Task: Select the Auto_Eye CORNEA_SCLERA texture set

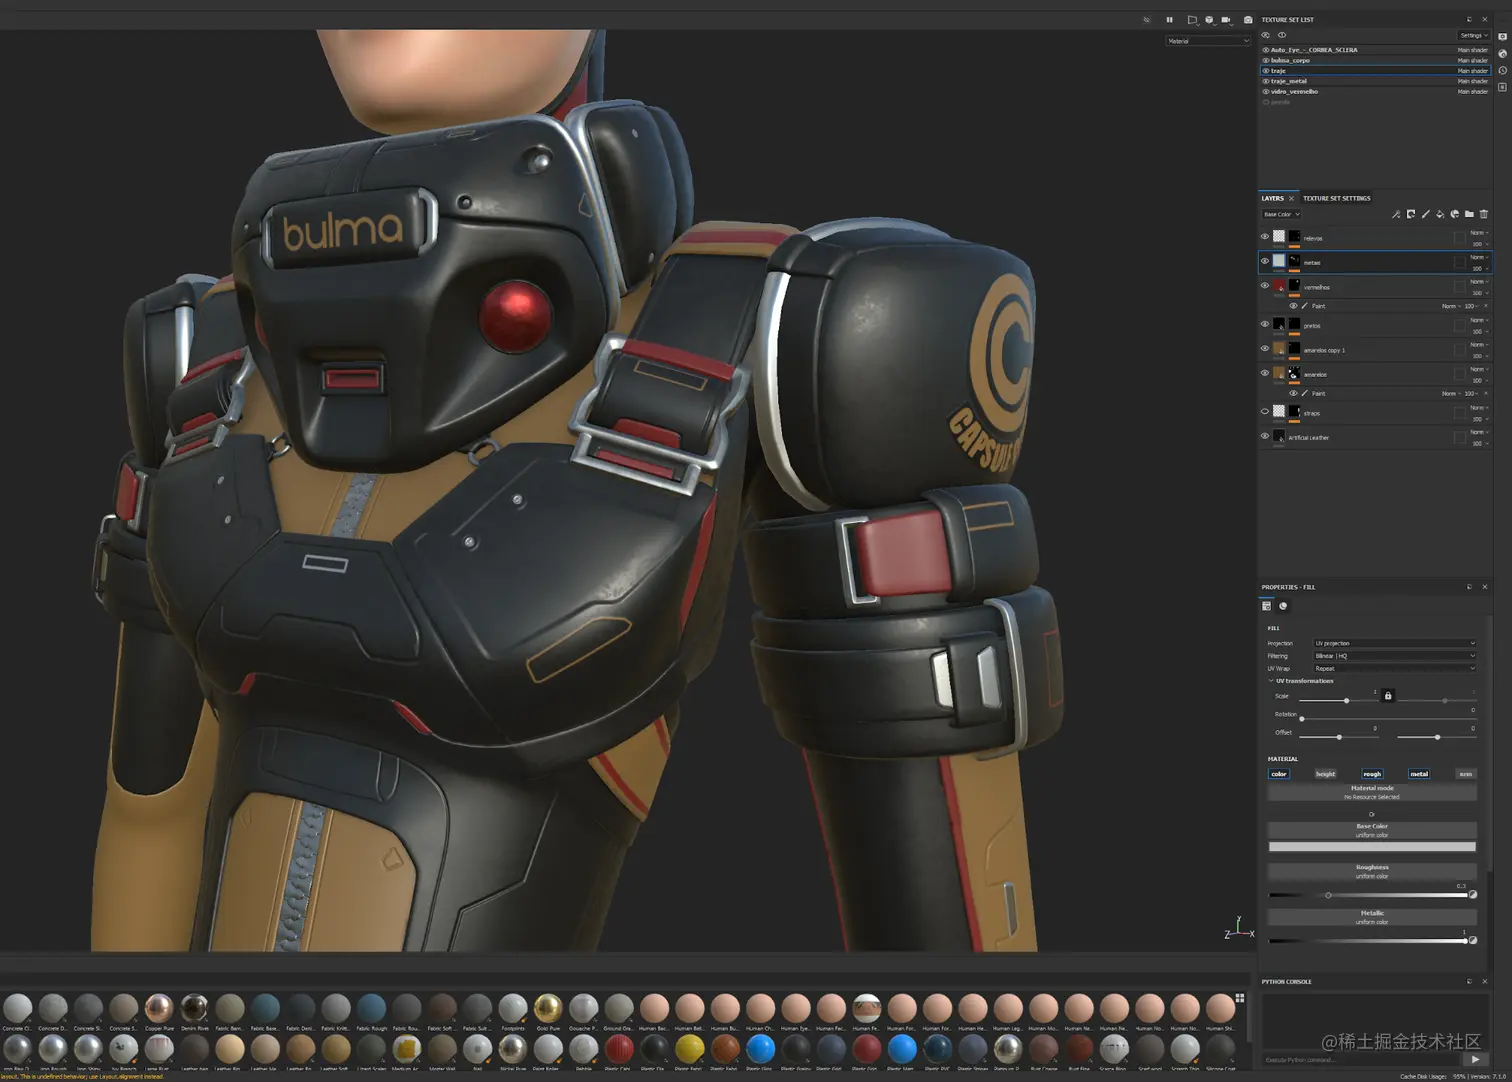Action: point(1375,50)
